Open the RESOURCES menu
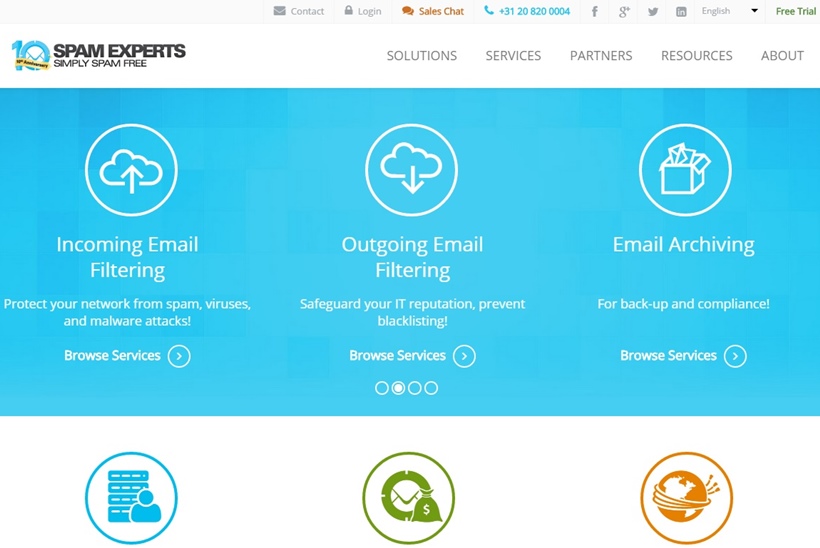 click(697, 55)
